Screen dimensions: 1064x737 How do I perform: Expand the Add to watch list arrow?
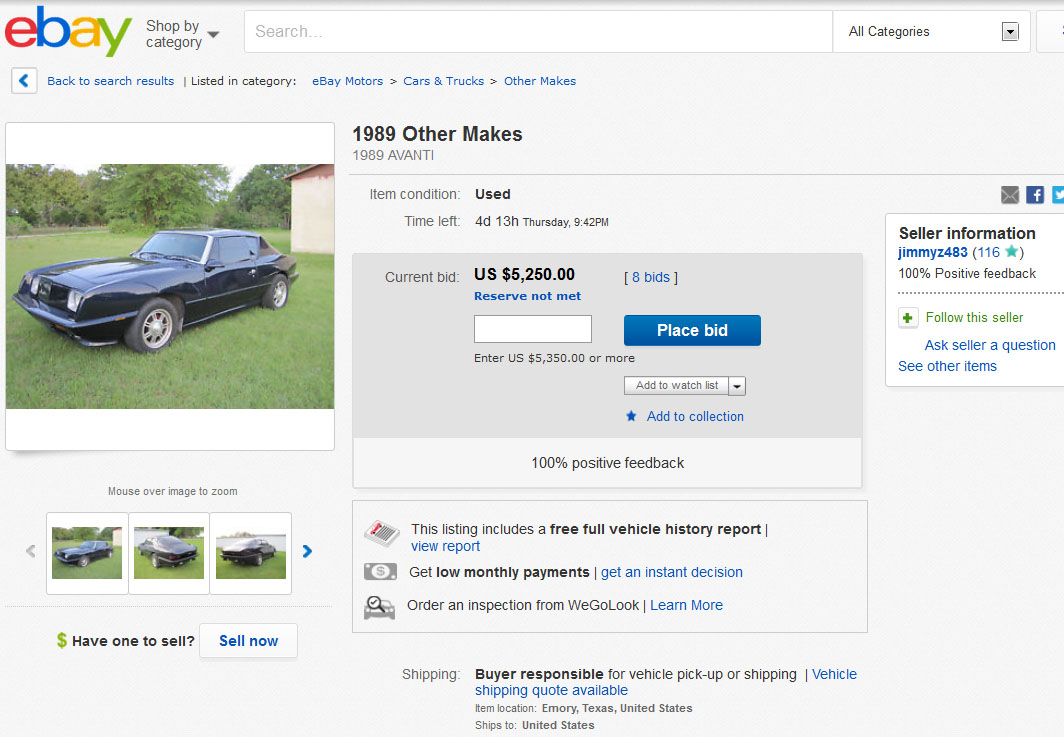pos(737,386)
